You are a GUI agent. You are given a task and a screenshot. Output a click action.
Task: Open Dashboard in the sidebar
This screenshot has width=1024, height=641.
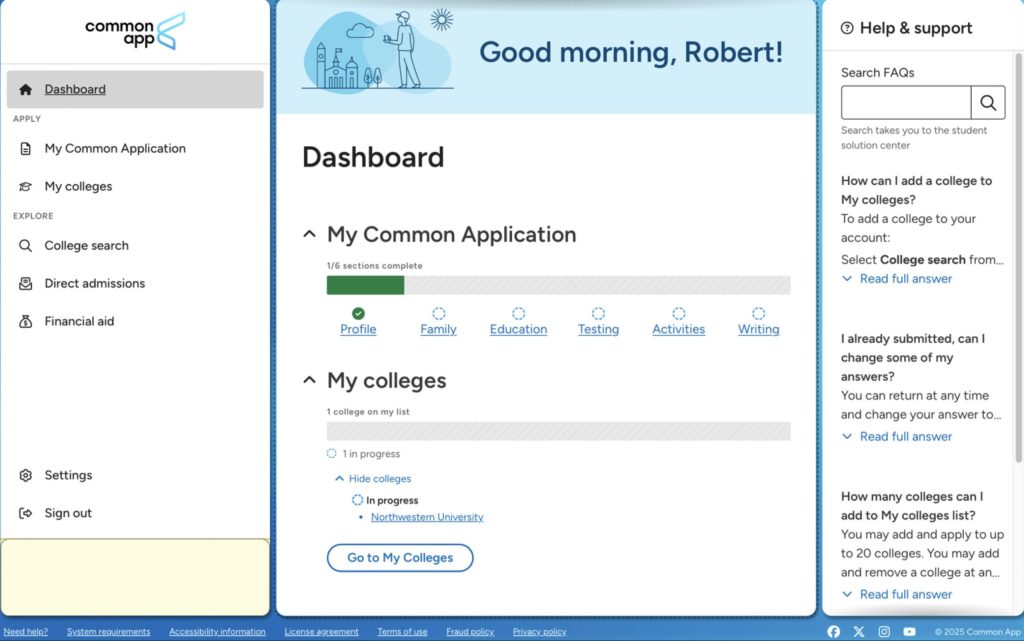[x=135, y=89]
